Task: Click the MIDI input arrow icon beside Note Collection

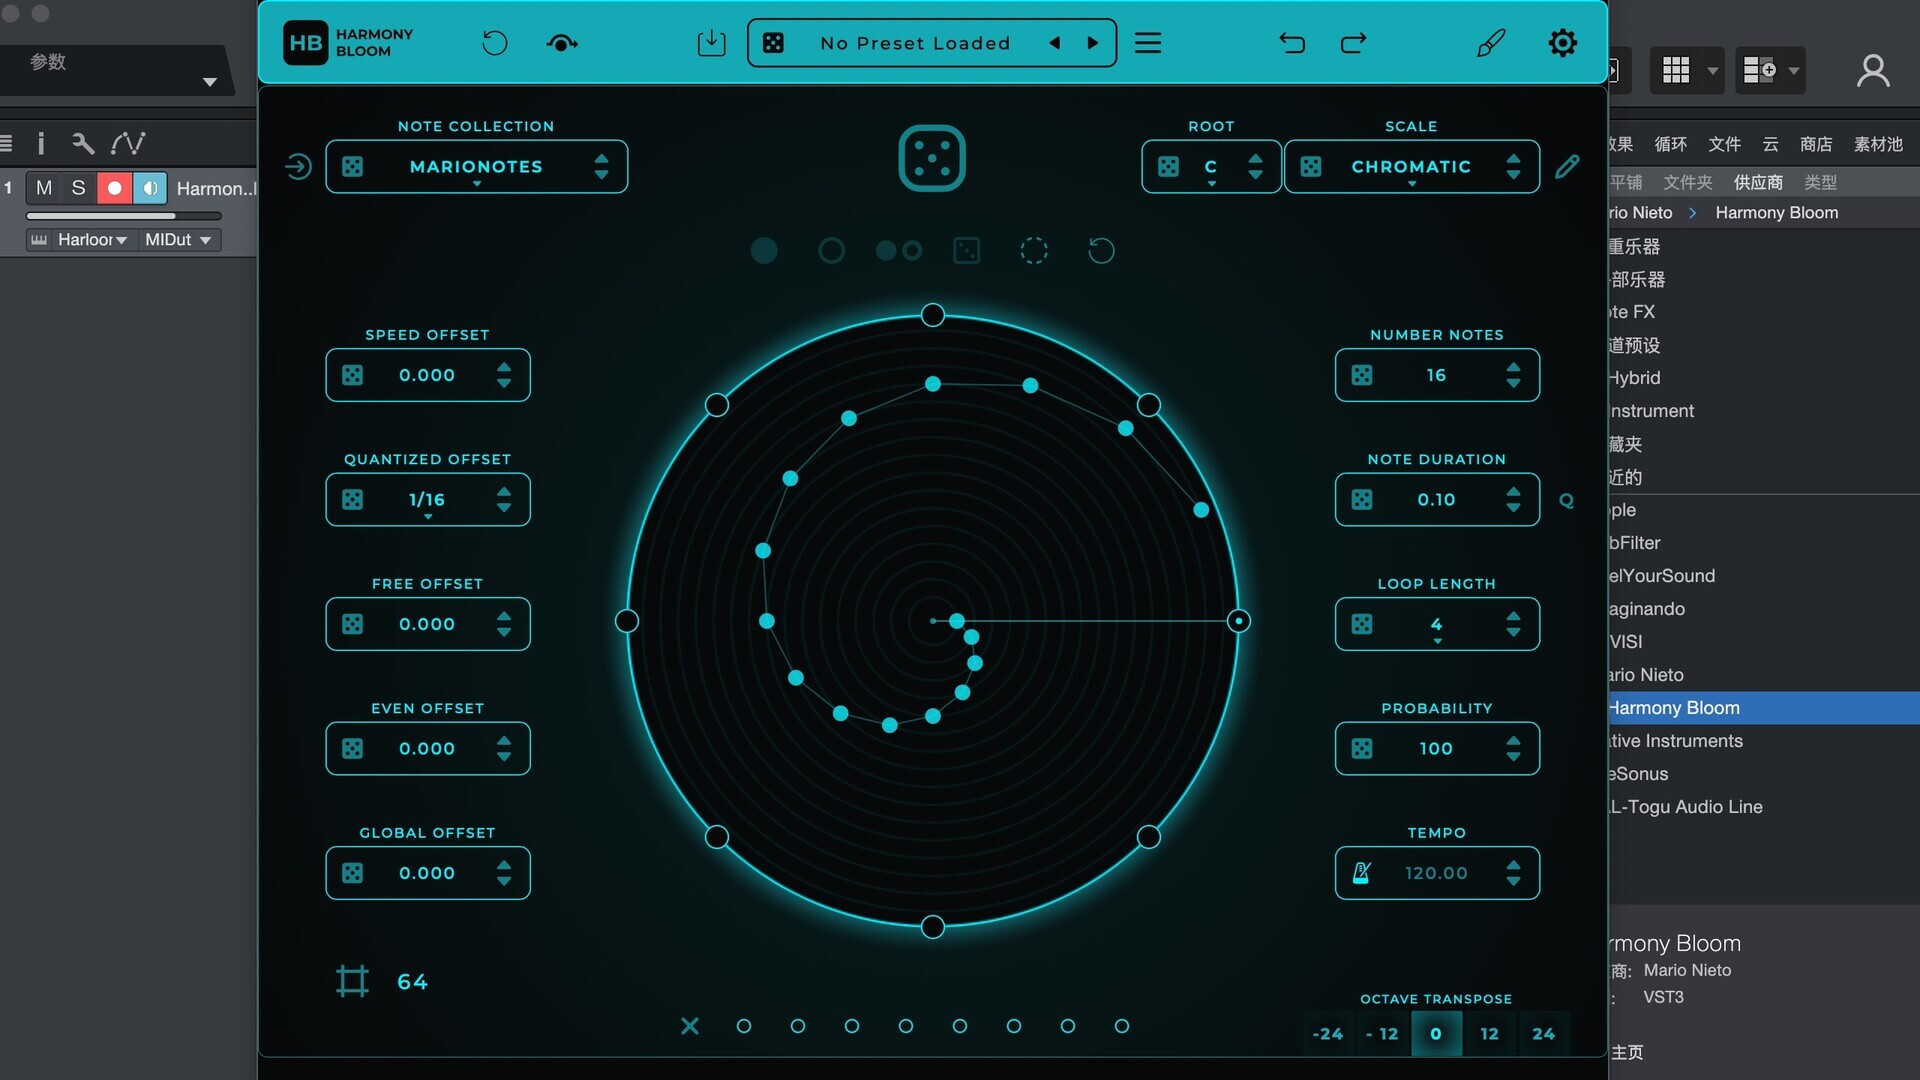Action: 298,167
